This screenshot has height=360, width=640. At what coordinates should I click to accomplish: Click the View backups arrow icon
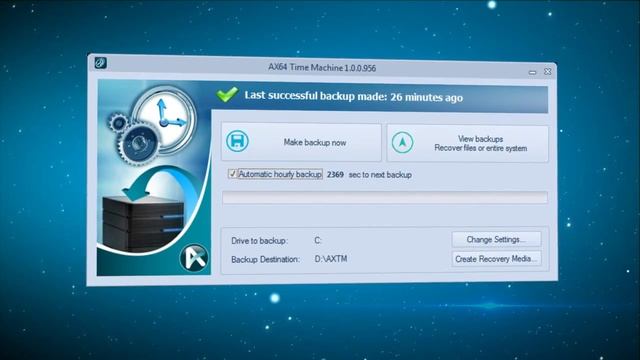pos(402,142)
